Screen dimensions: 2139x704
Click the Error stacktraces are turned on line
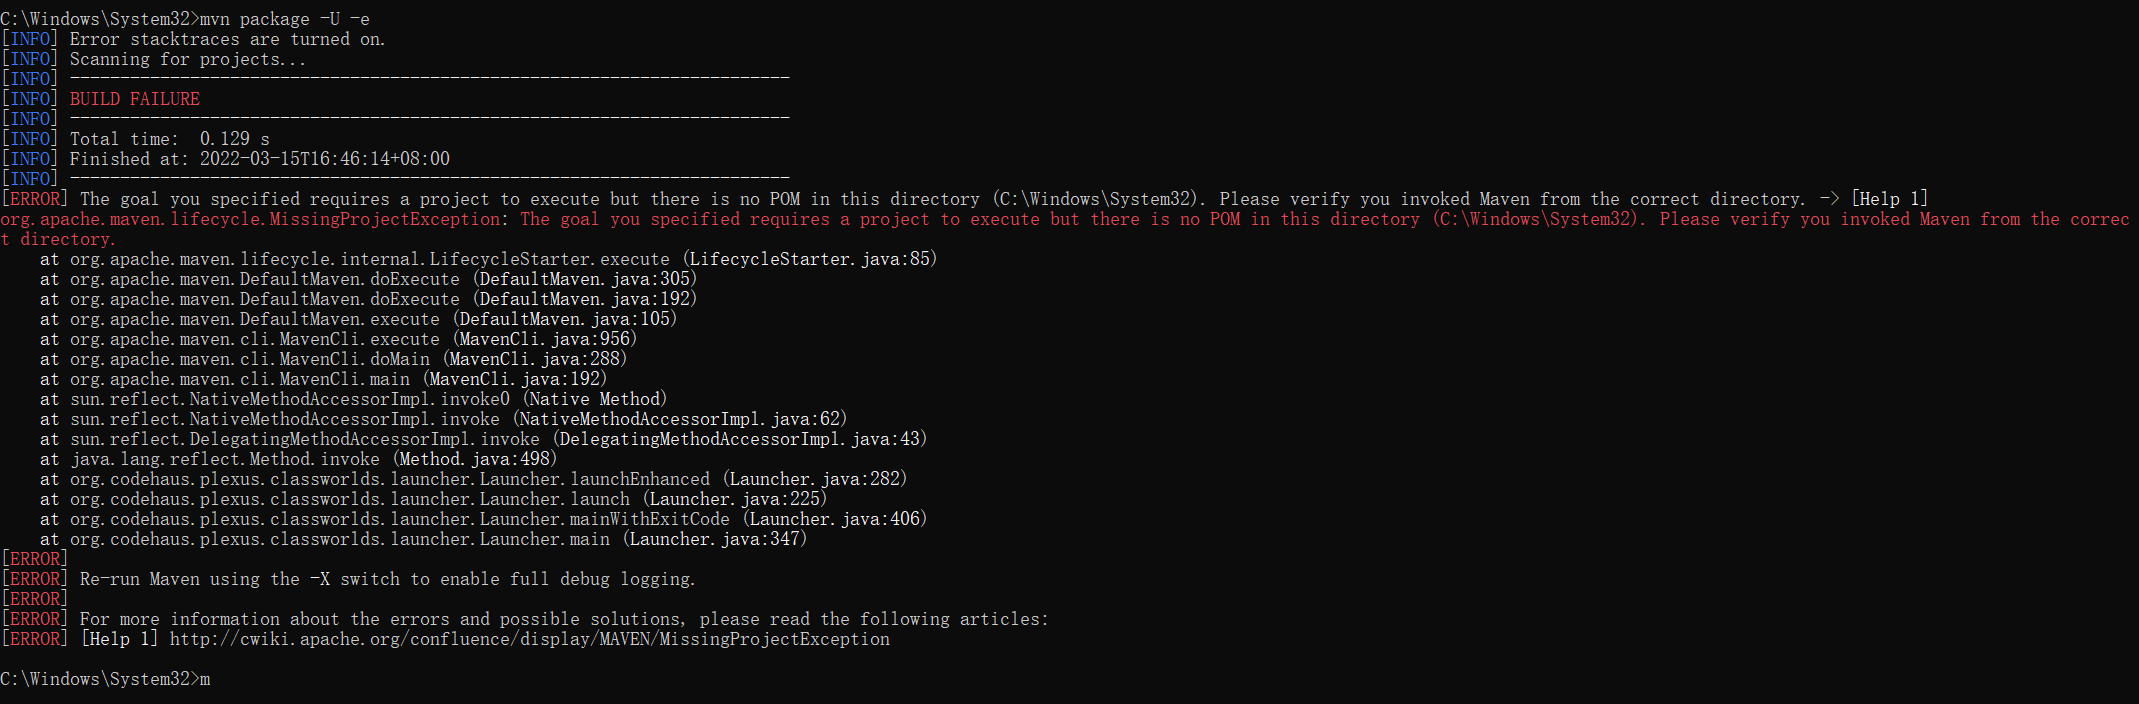click(227, 39)
